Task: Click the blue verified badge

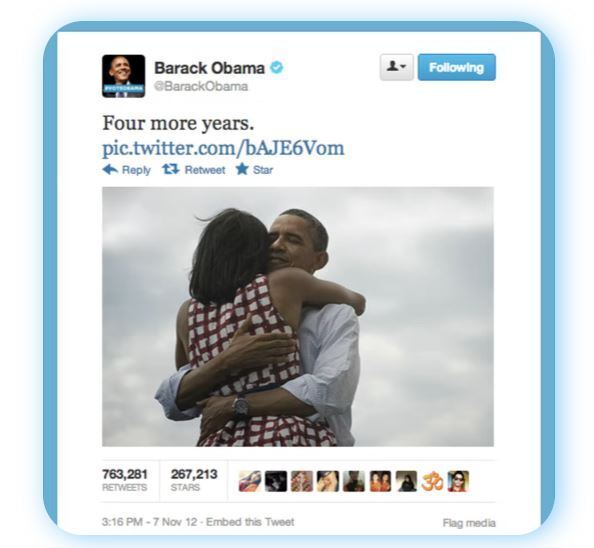Action: click(x=277, y=68)
